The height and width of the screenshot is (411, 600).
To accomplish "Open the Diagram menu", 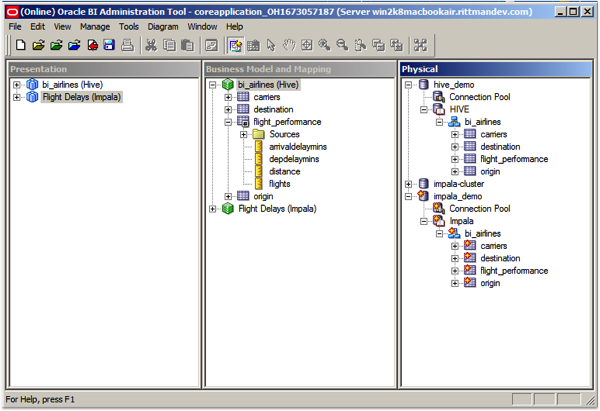I will pyautogui.click(x=163, y=27).
